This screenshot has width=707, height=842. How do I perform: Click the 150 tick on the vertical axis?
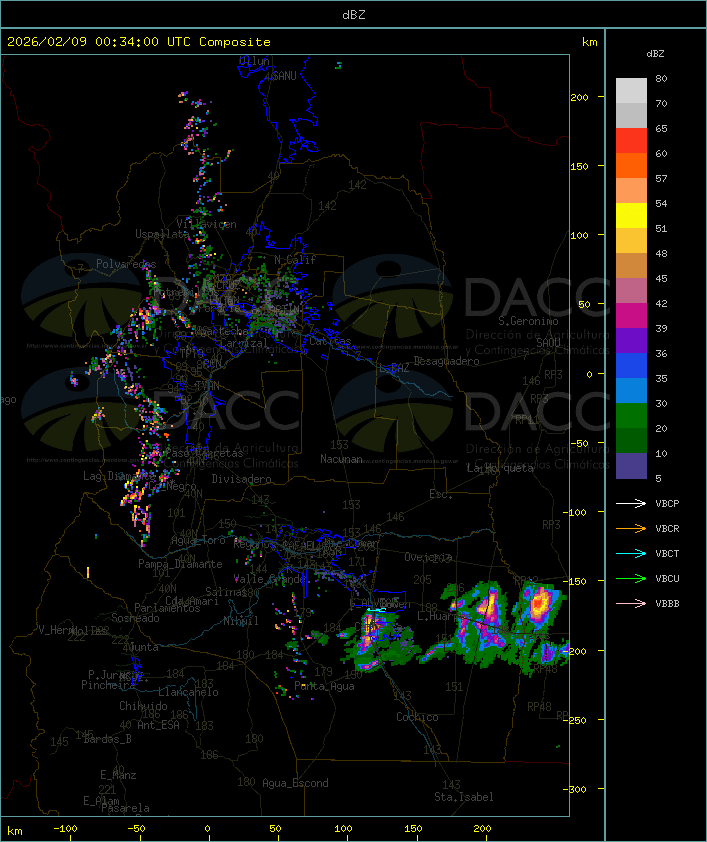pos(579,166)
